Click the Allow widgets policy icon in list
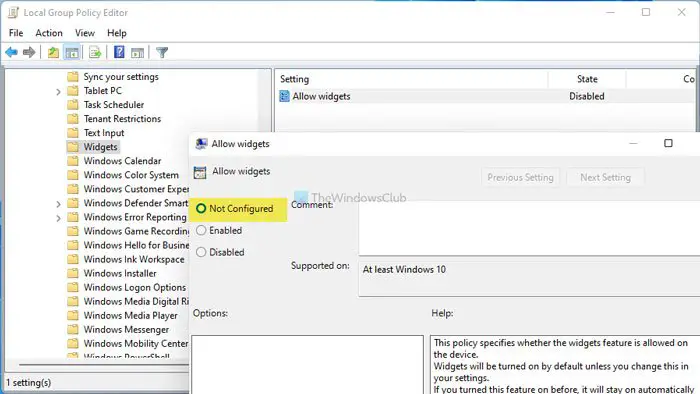The width and height of the screenshot is (700, 394). [x=284, y=96]
